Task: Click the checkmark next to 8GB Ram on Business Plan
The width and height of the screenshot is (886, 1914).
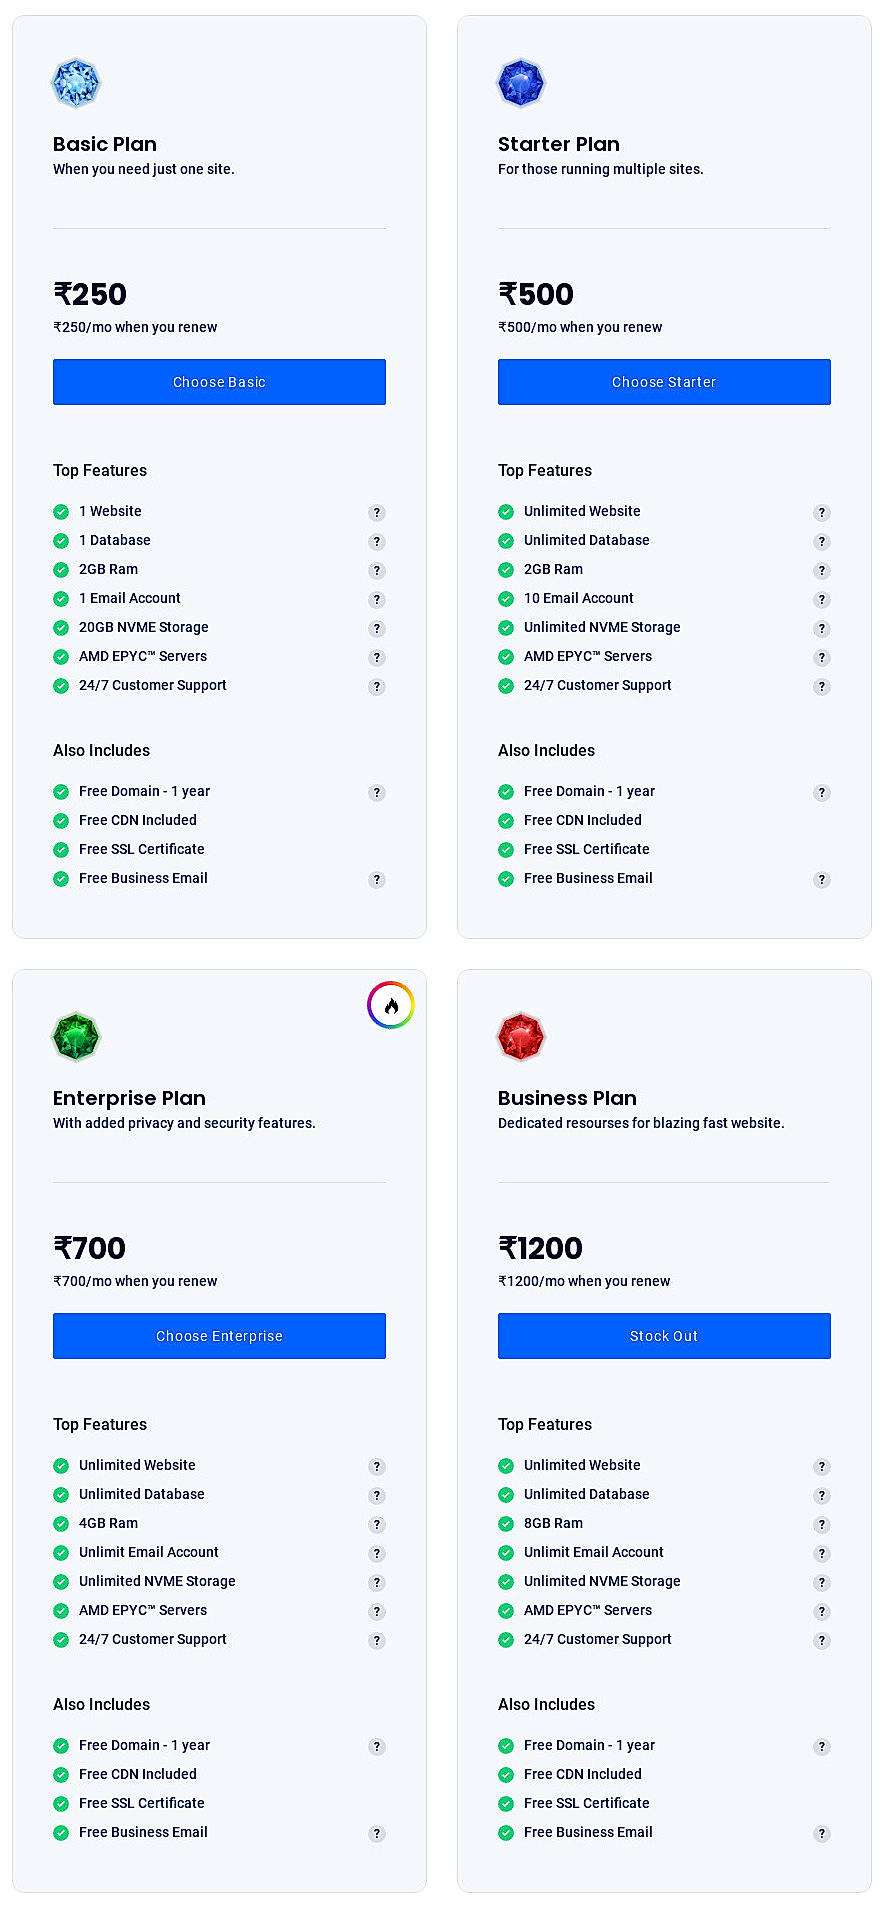Action: (x=504, y=1523)
